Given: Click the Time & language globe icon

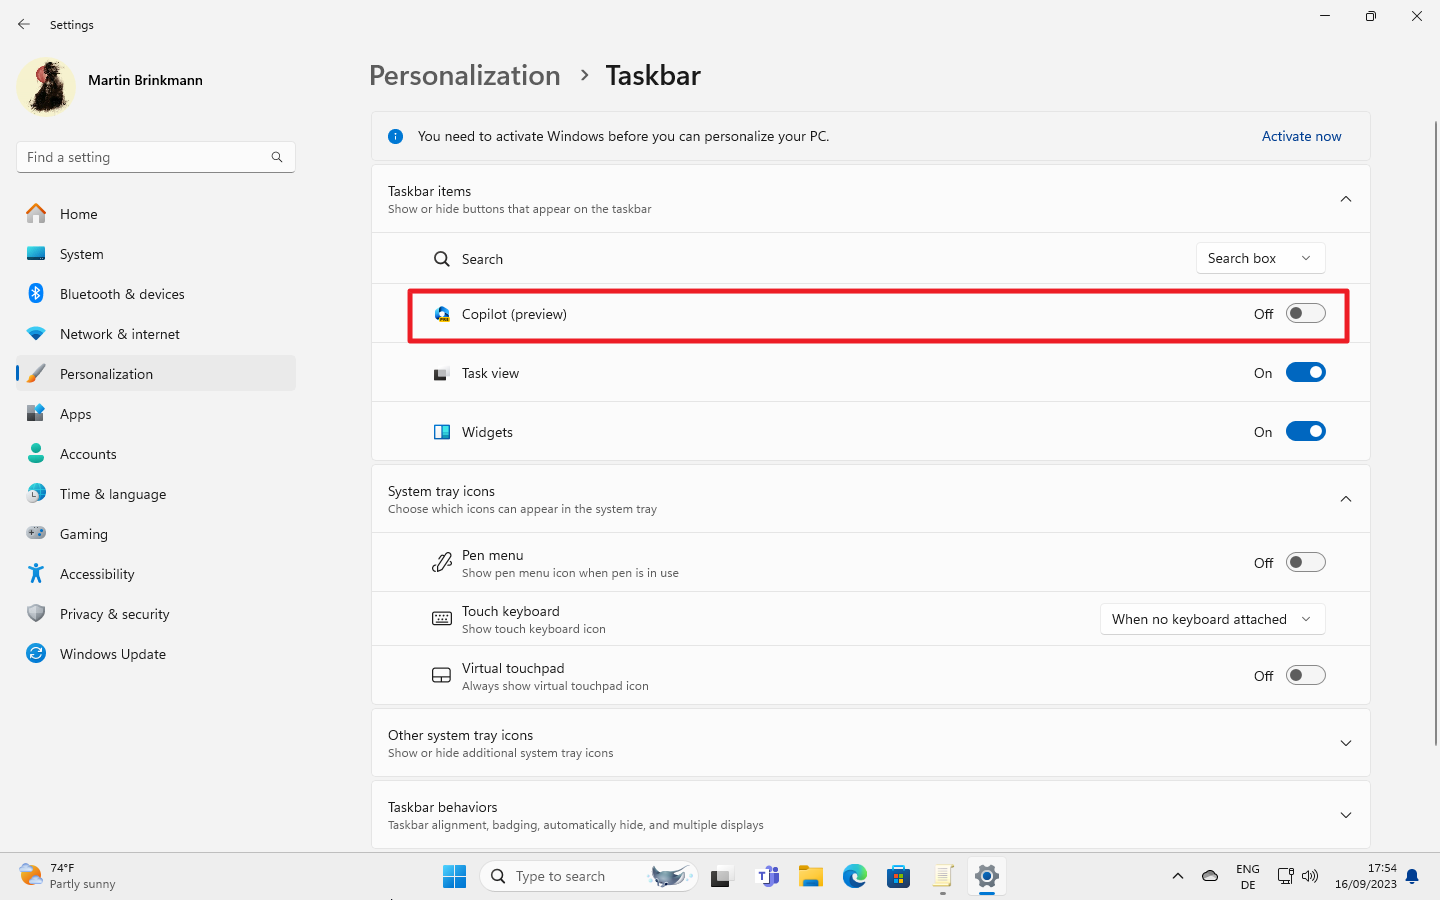Looking at the screenshot, I should 36,494.
